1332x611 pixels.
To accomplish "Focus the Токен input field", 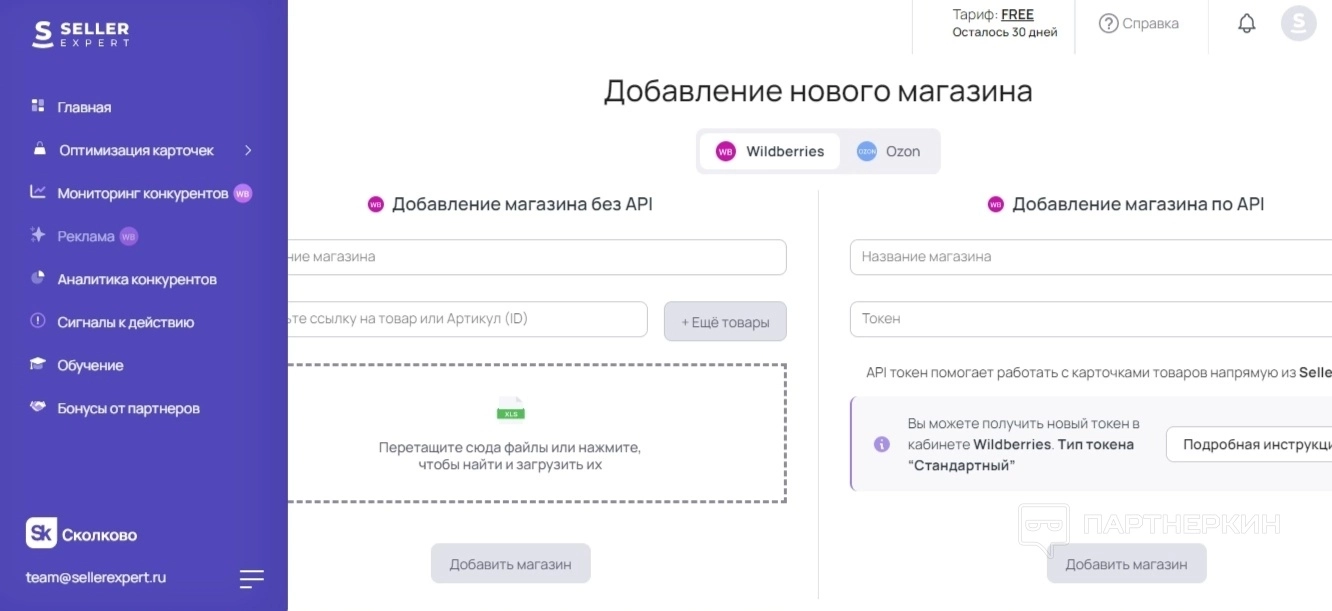I will (1091, 319).
